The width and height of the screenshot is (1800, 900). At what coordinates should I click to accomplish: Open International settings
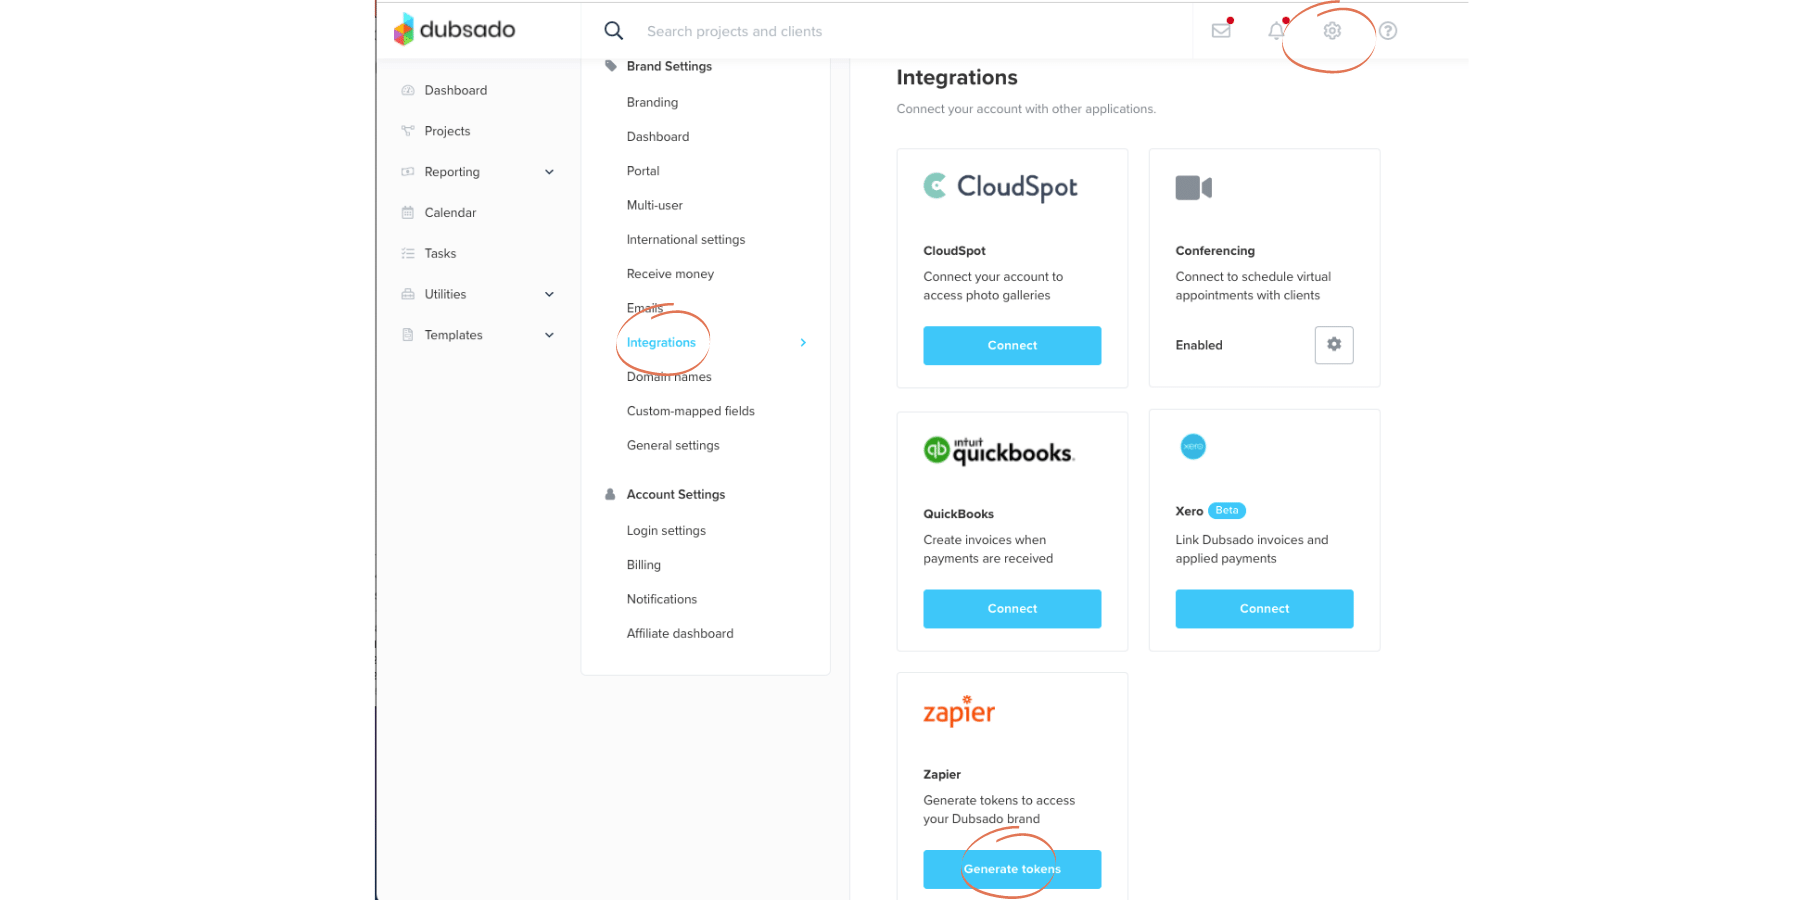pyautogui.click(x=686, y=239)
